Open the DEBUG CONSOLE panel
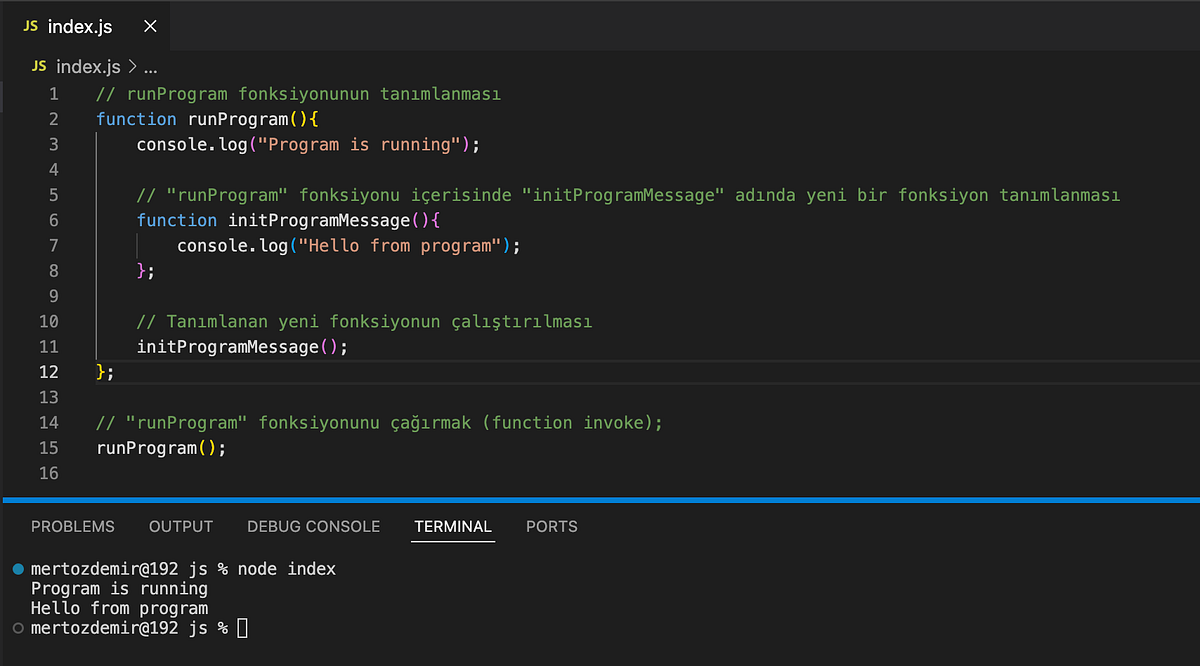Image resolution: width=1200 pixels, height=666 pixels. (313, 526)
